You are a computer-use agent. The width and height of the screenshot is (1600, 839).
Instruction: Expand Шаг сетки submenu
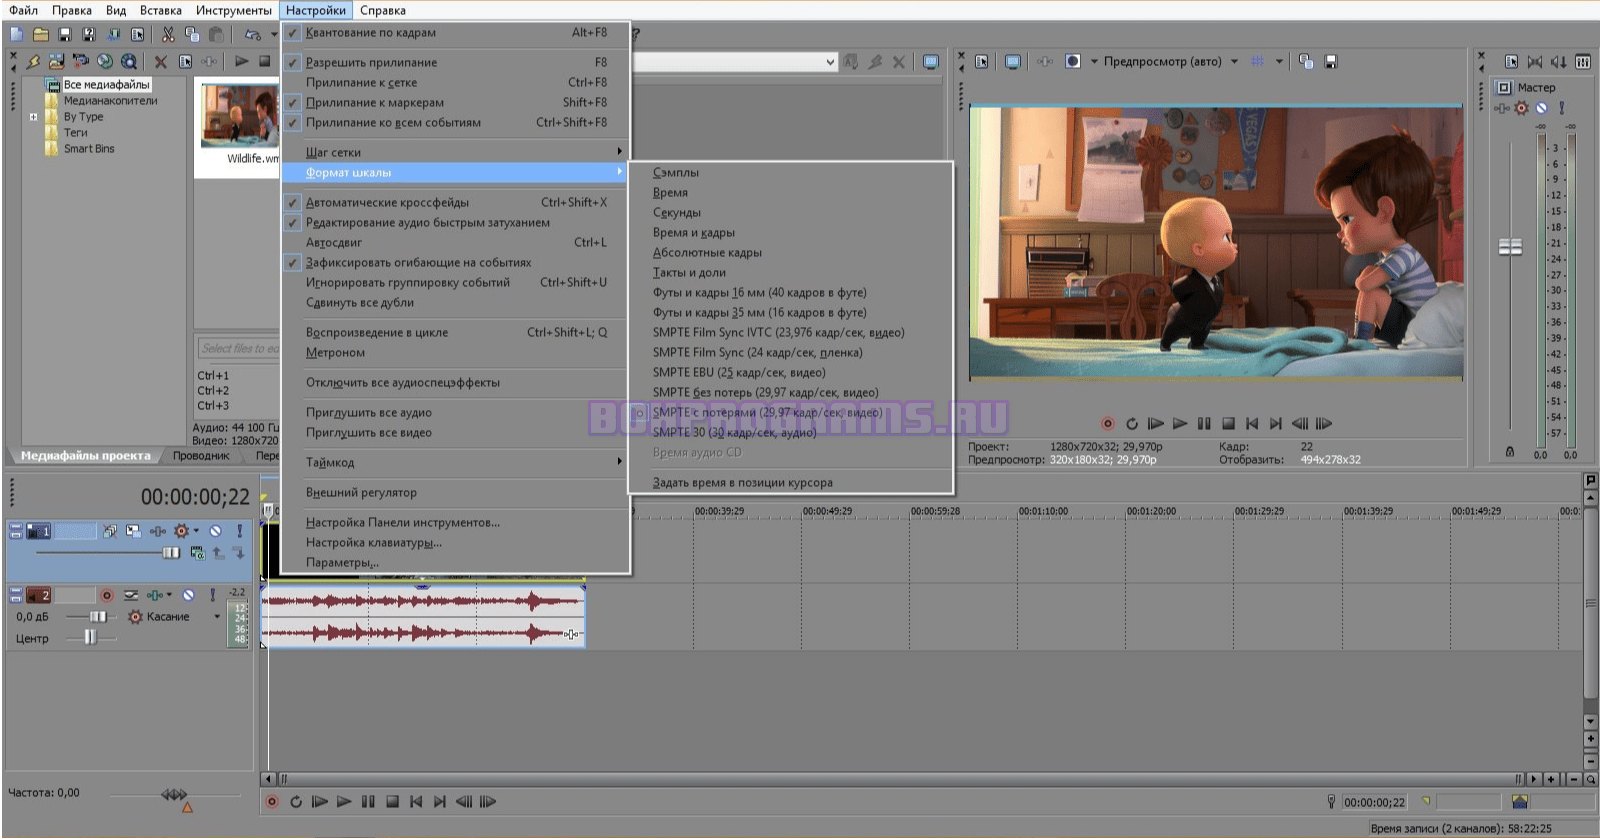[x=456, y=152]
